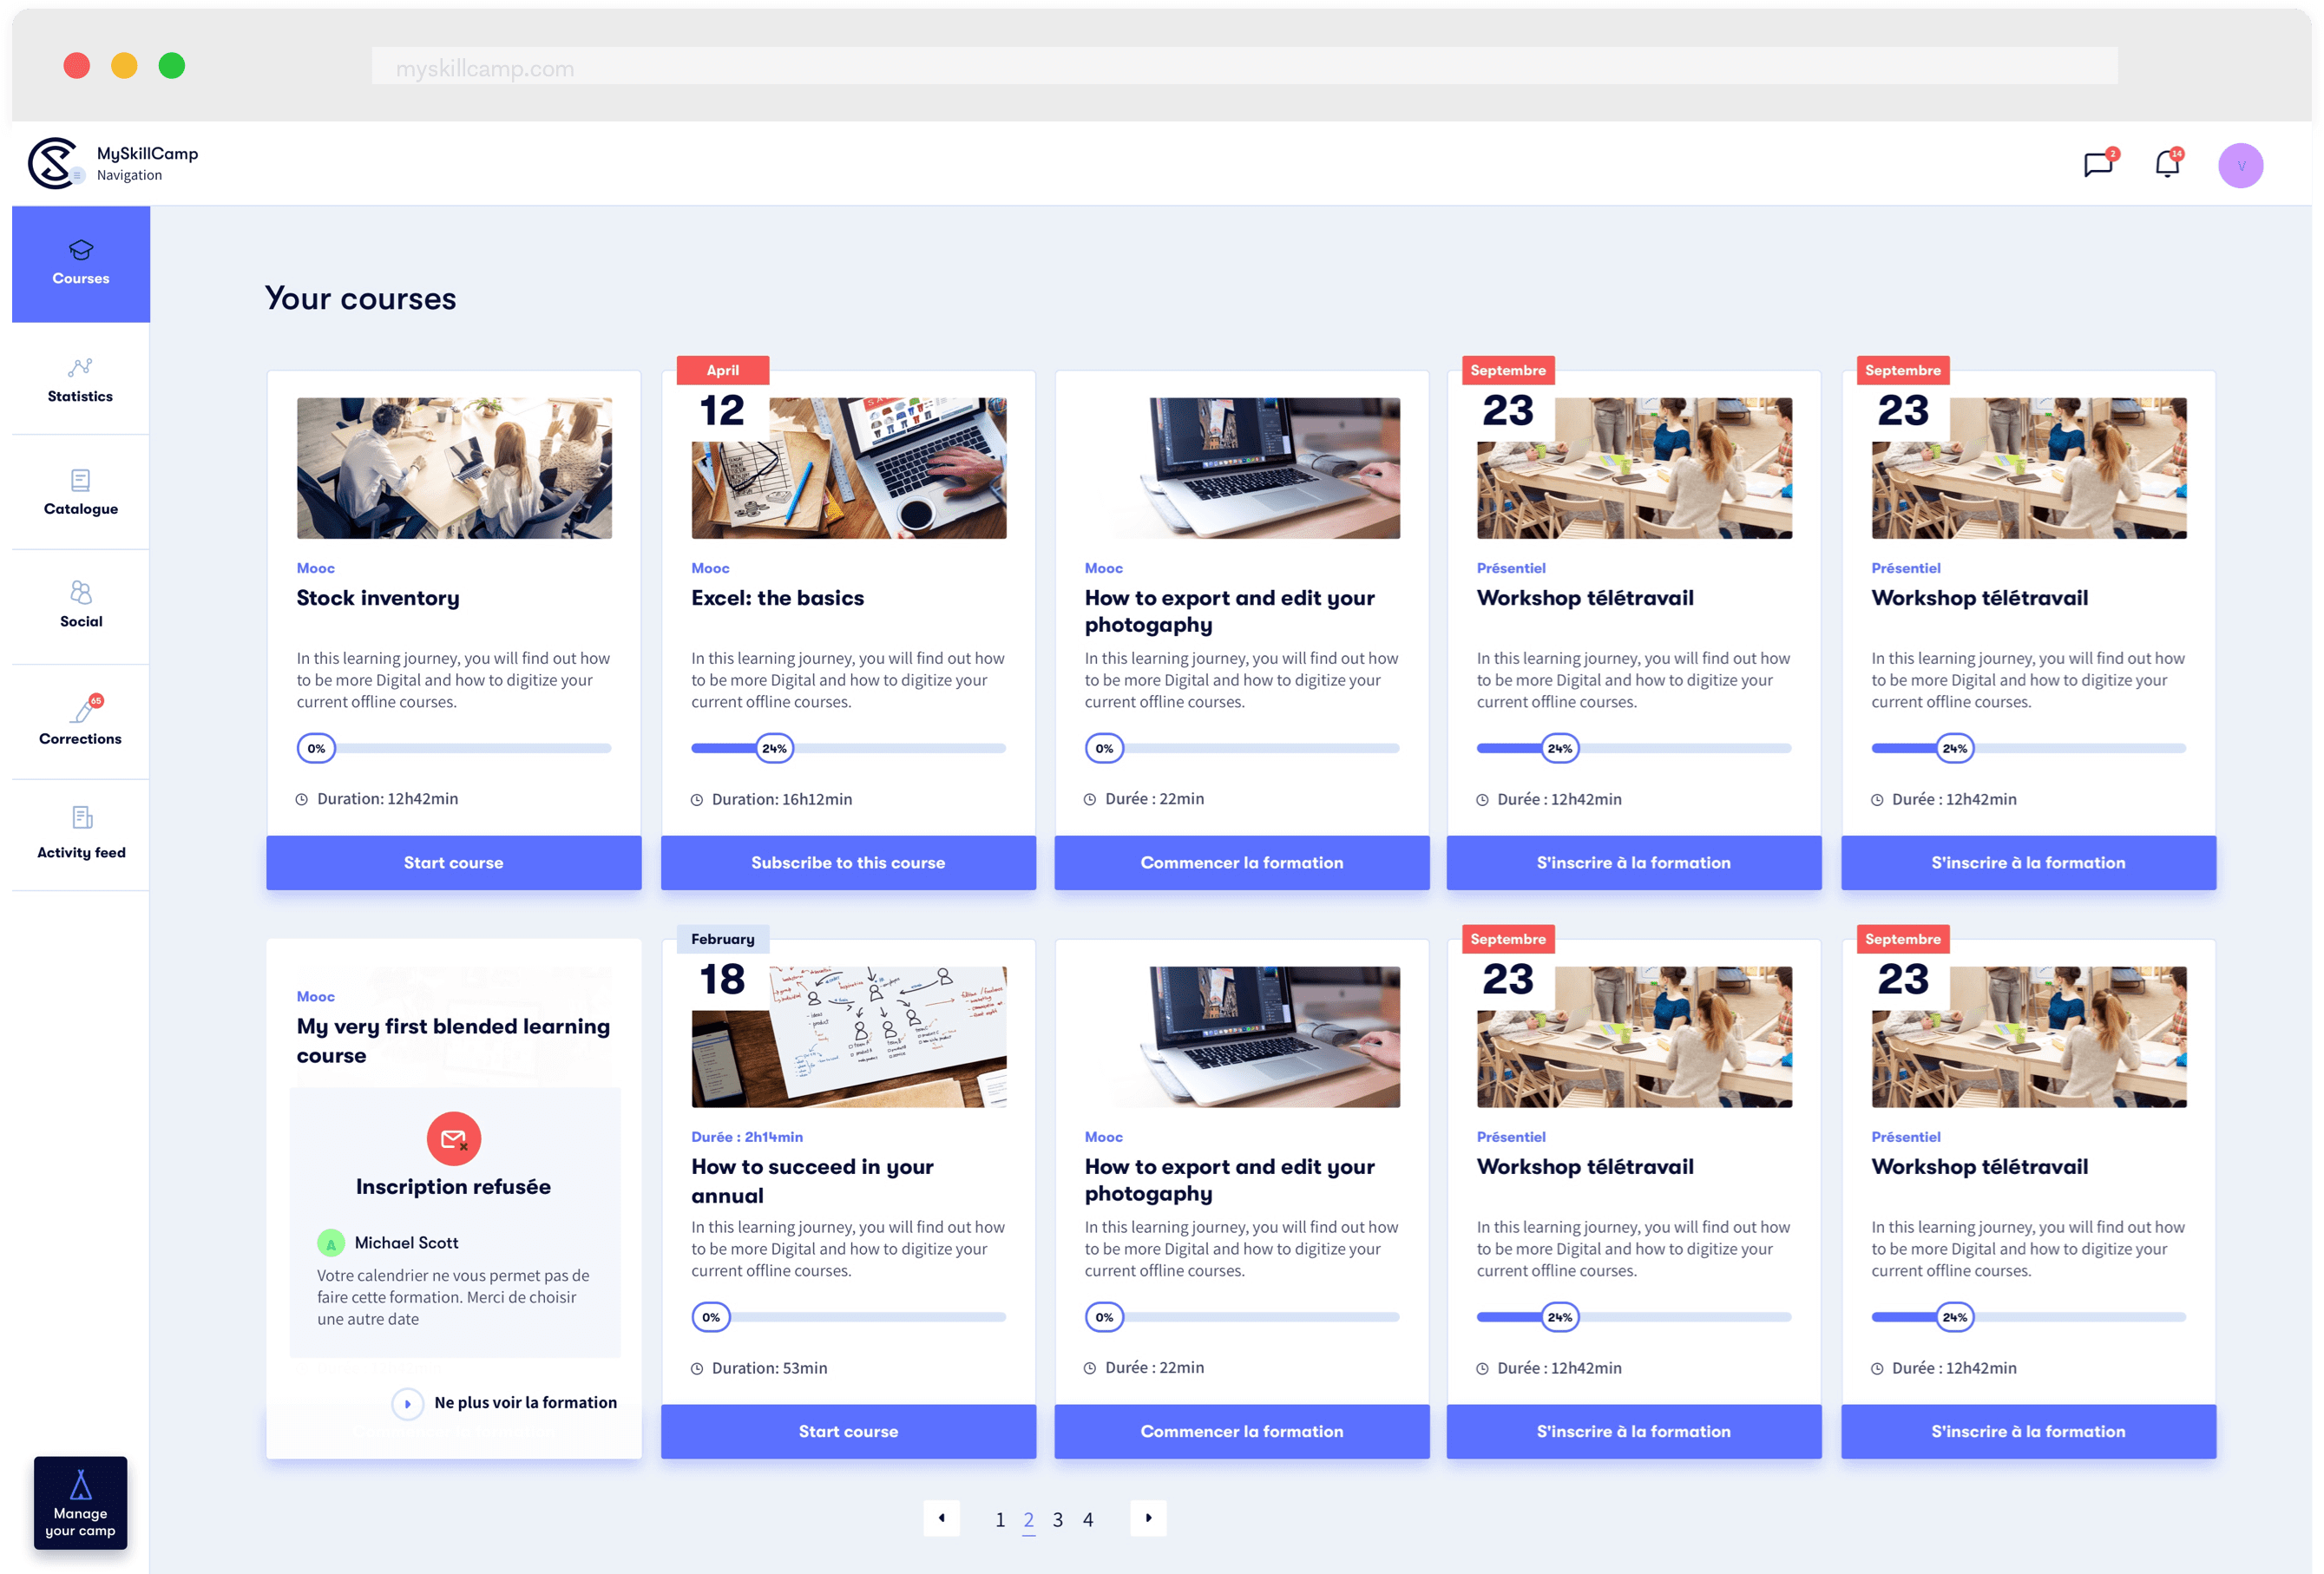
Task: Open Statistics in the sidebar
Action: [80, 380]
